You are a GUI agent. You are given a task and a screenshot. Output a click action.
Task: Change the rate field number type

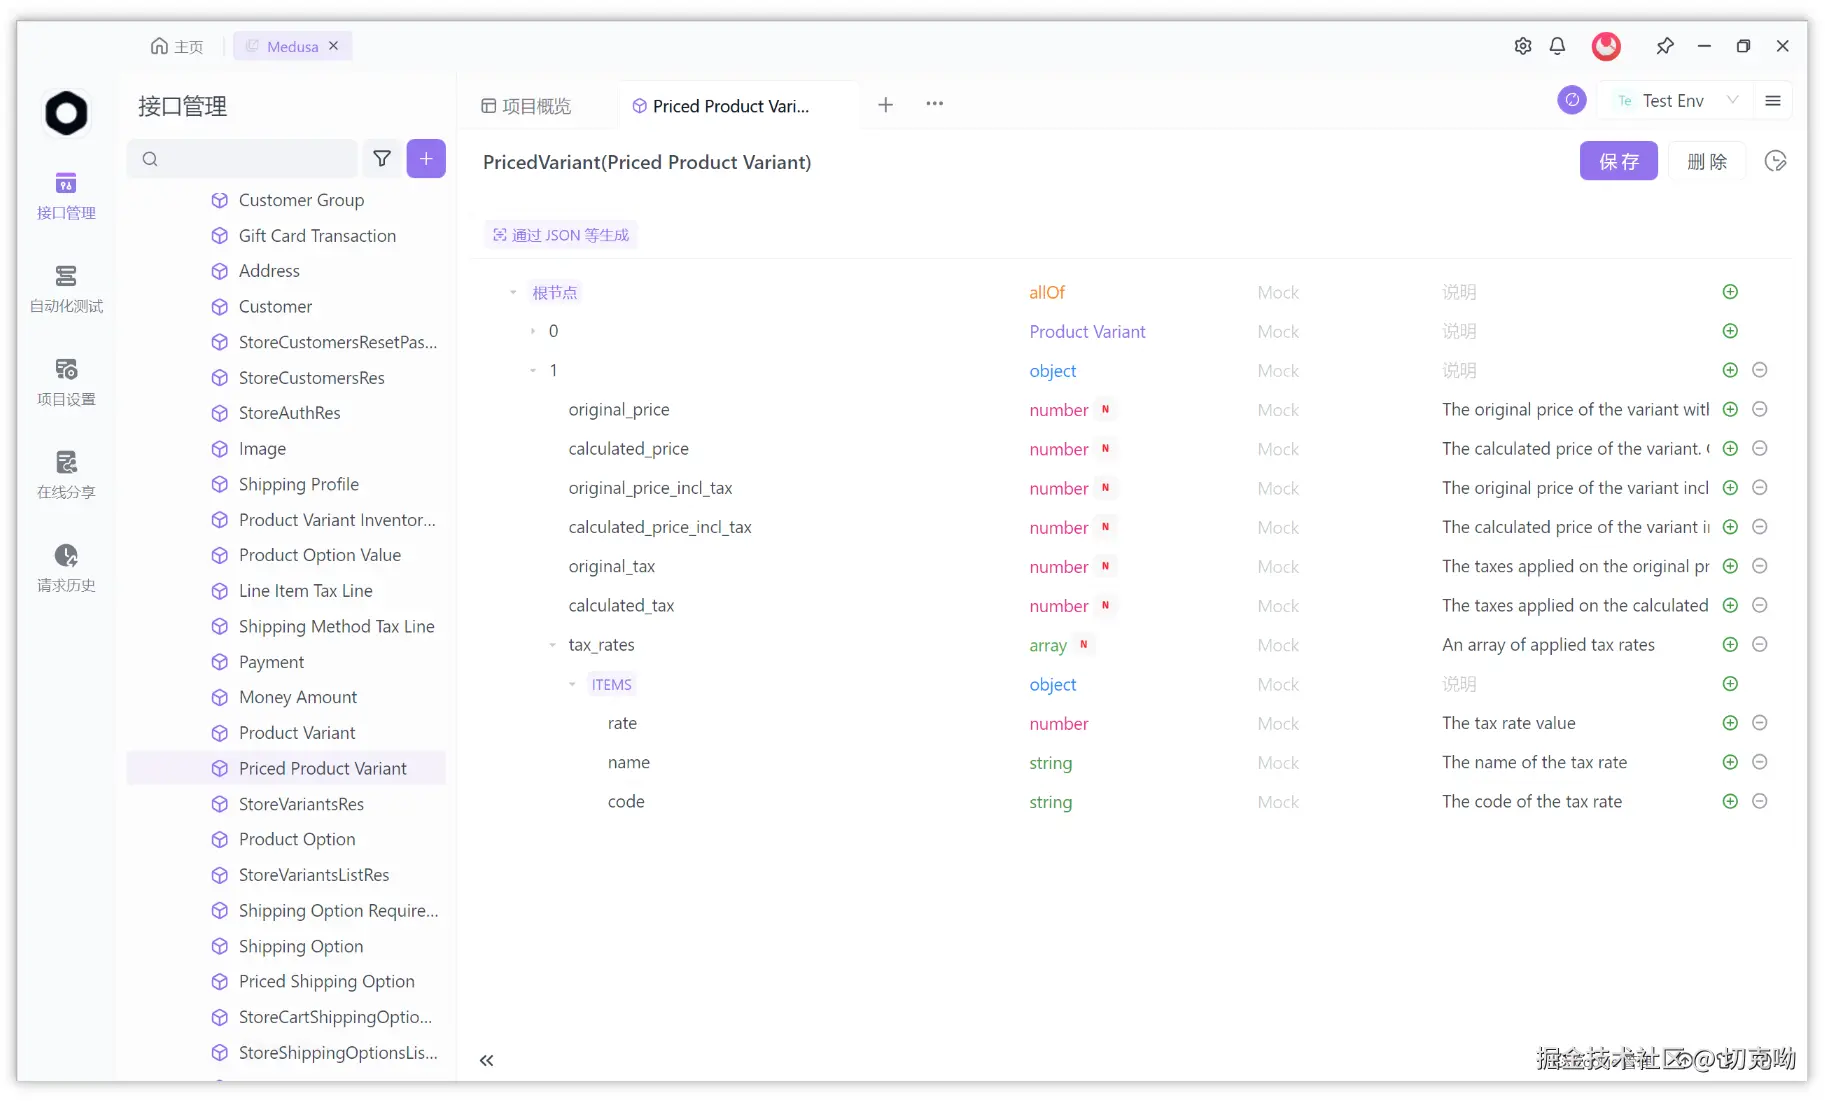tap(1058, 723)
